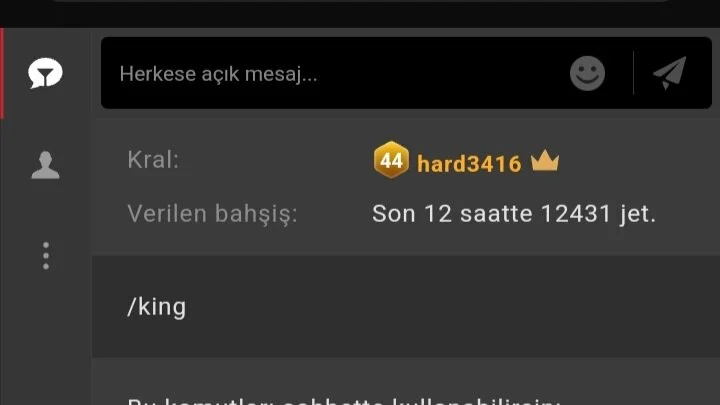Click the 'Verilen bahşiş:' label
This screenshot has height=405, width=720.
click(213, 214)
